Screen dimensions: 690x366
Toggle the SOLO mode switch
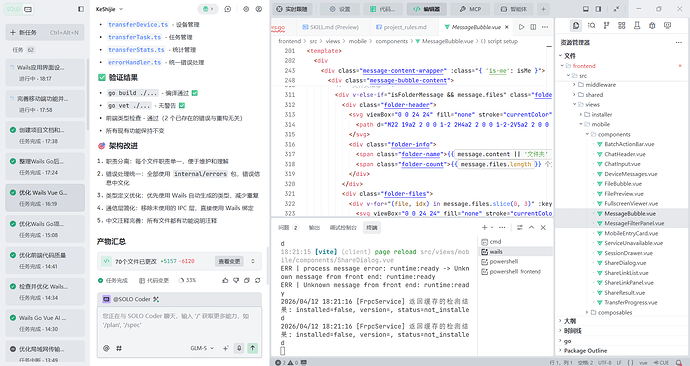click(19, 9)
